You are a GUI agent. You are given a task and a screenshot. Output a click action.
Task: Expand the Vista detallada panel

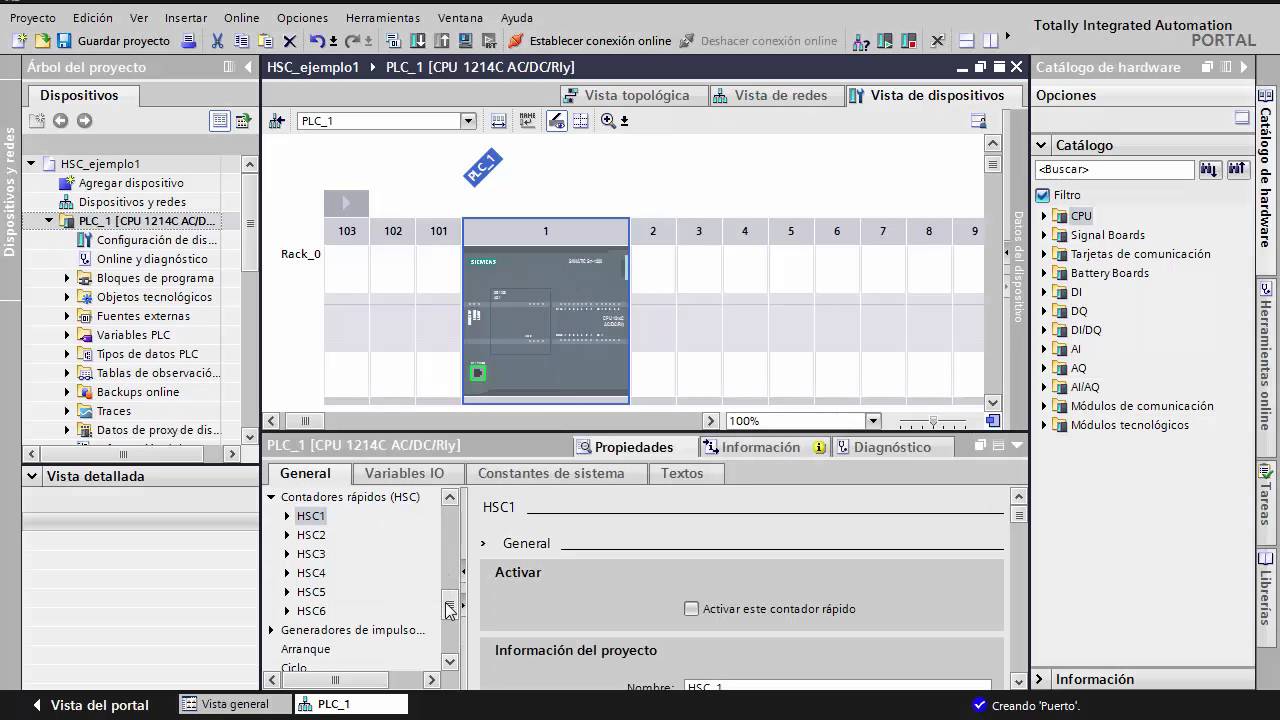point(32,476)
